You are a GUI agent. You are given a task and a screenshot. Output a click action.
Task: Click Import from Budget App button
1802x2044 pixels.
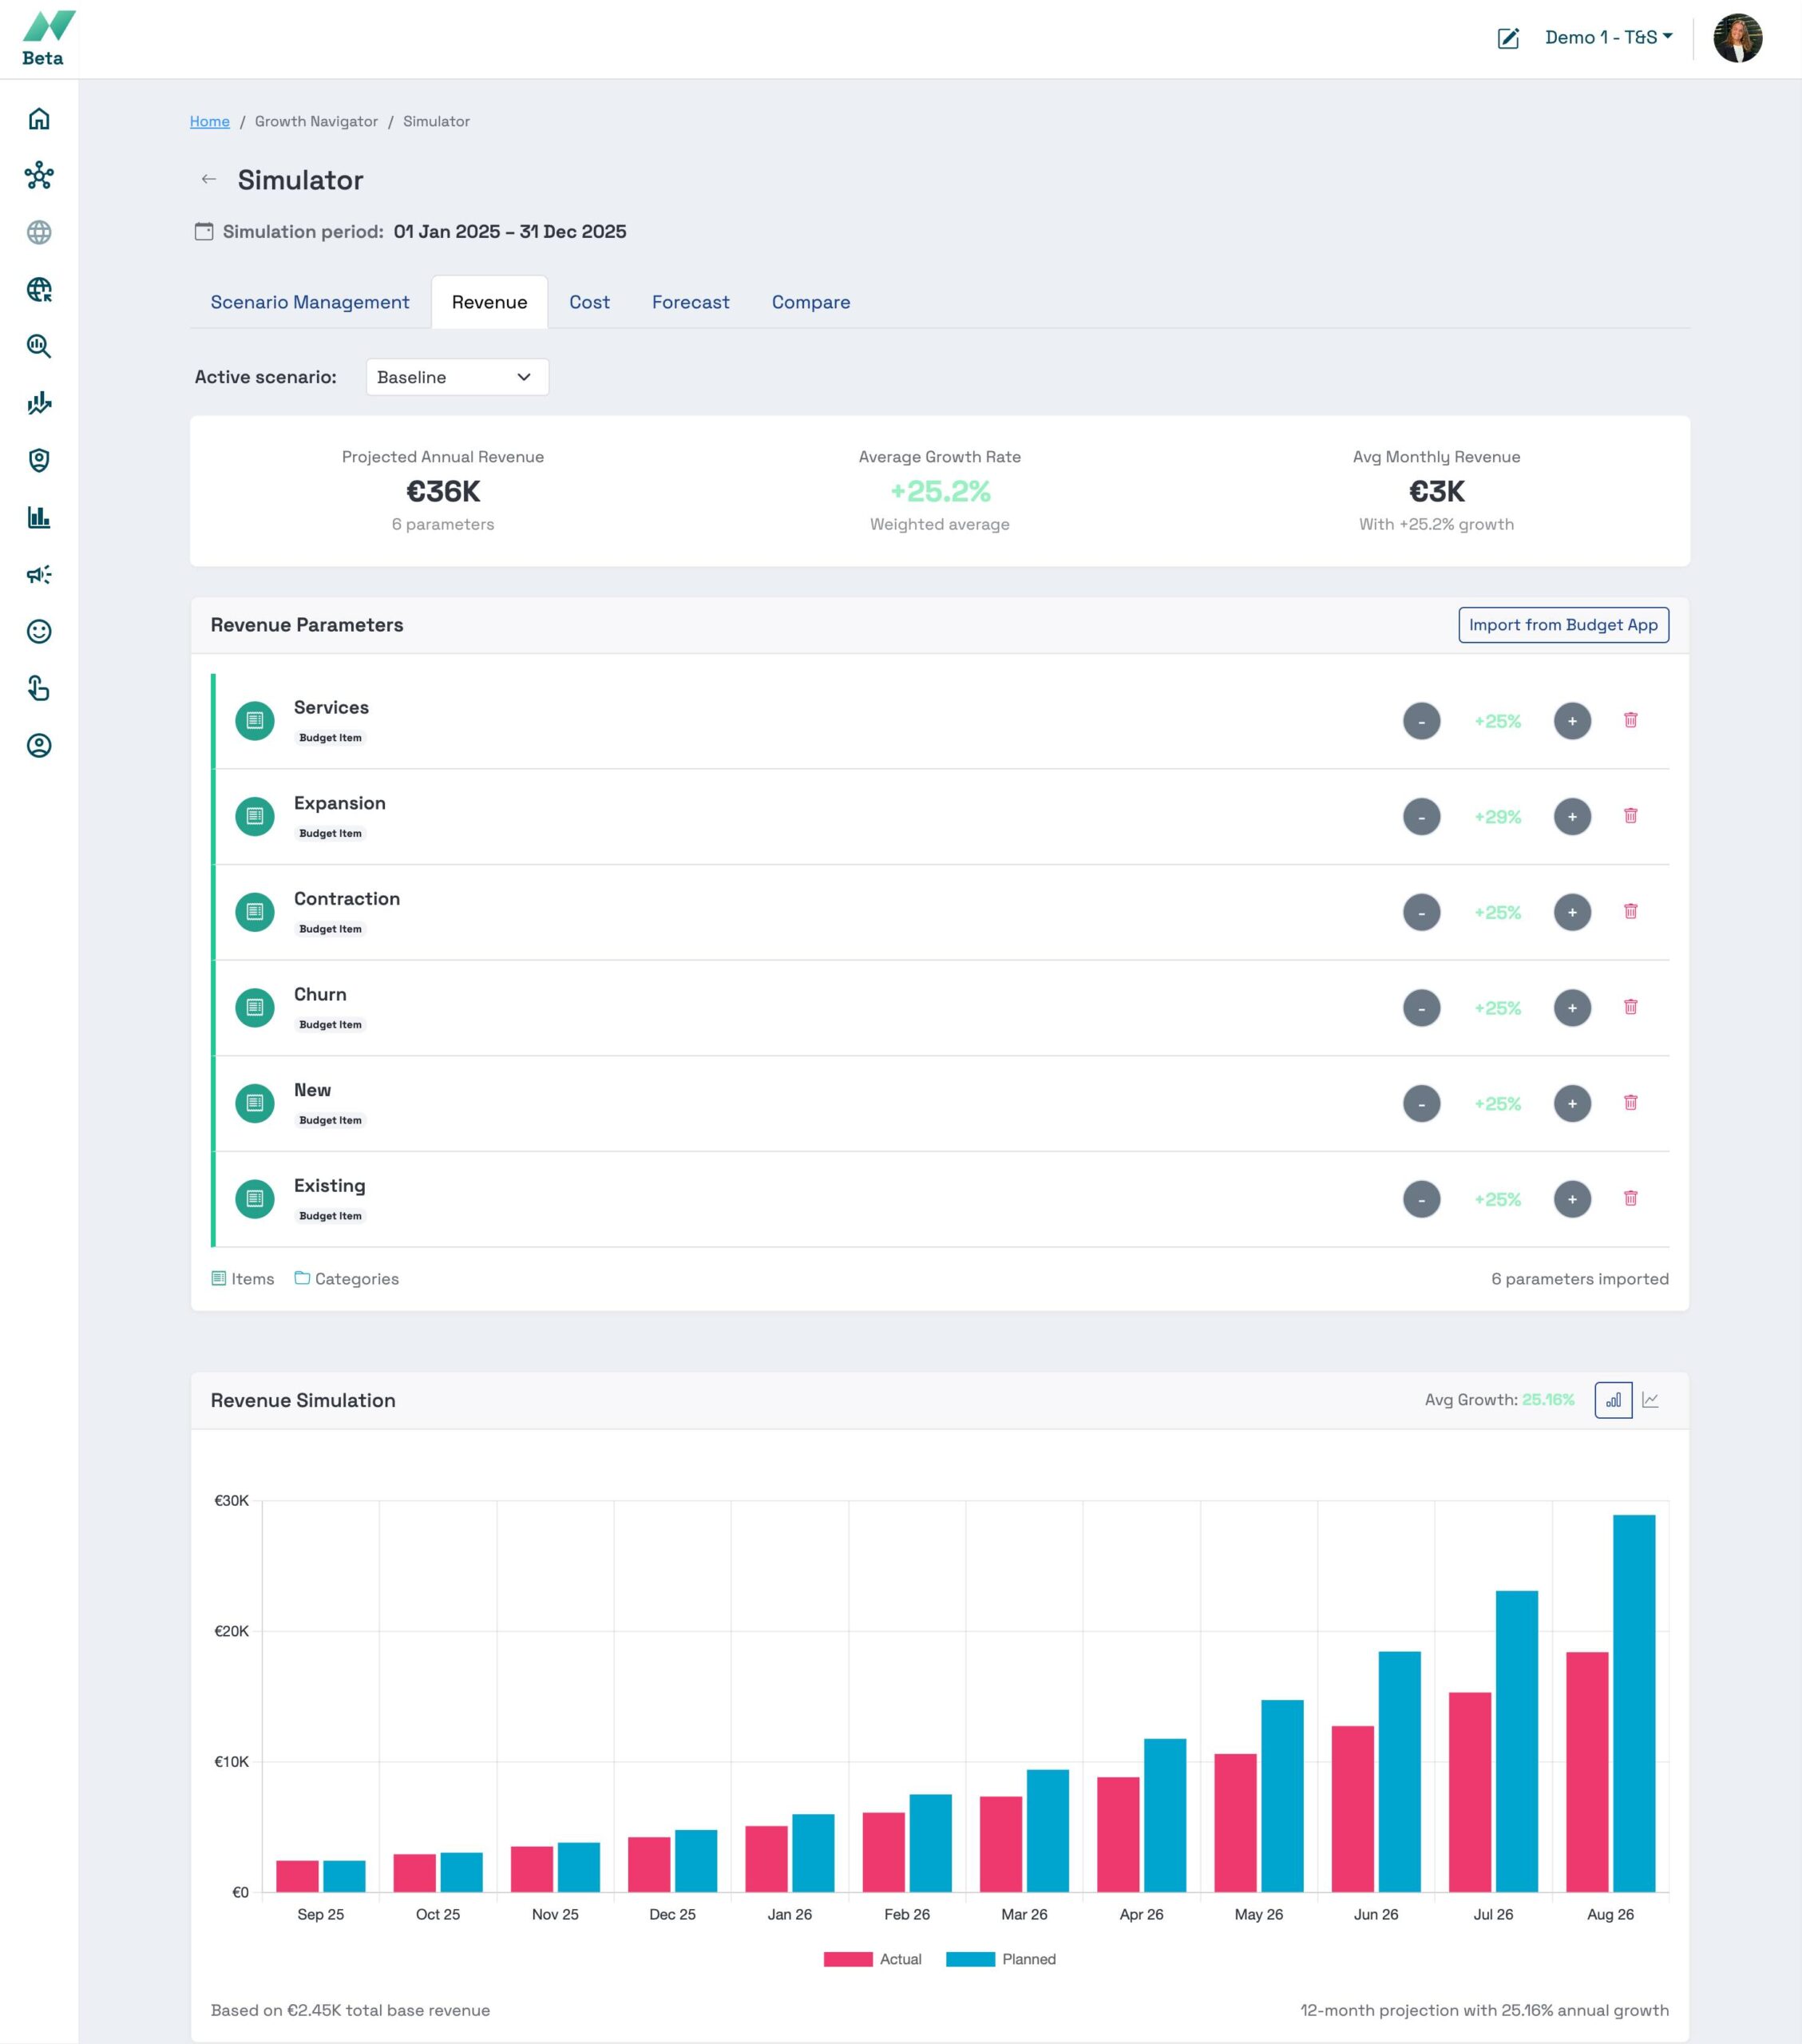[x=1563, y=625]
